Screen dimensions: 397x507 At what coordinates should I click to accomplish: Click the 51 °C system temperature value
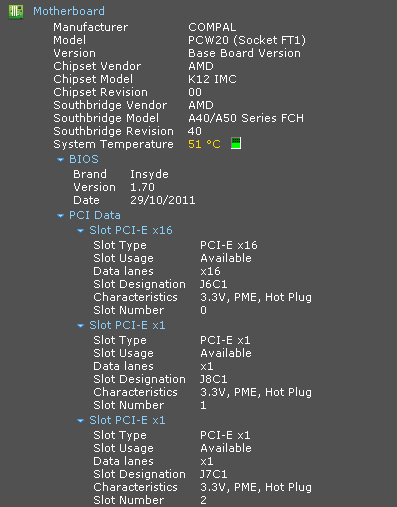pyautogui.click(x=204, y=144)
